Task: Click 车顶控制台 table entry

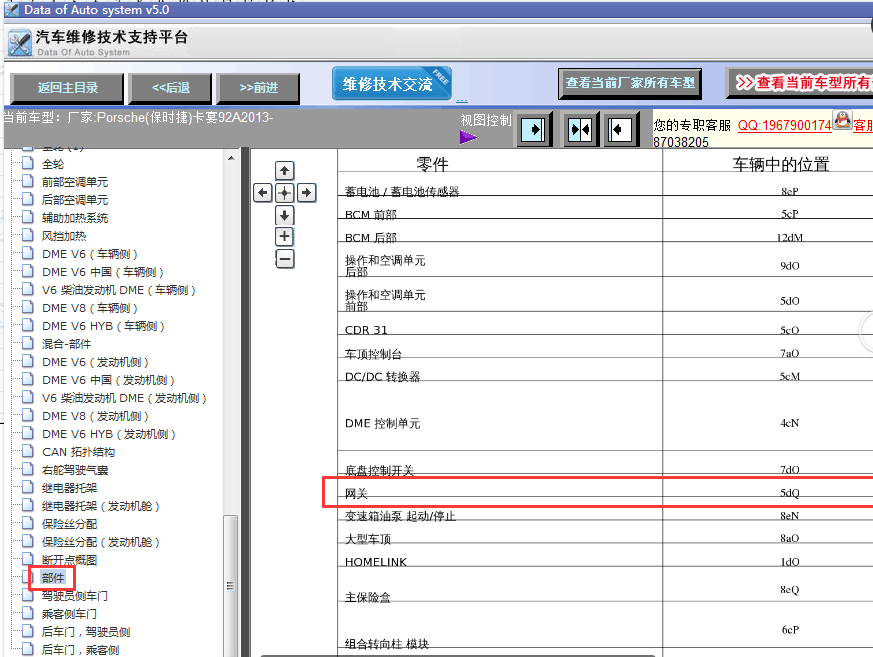Action: pos(373,354)
